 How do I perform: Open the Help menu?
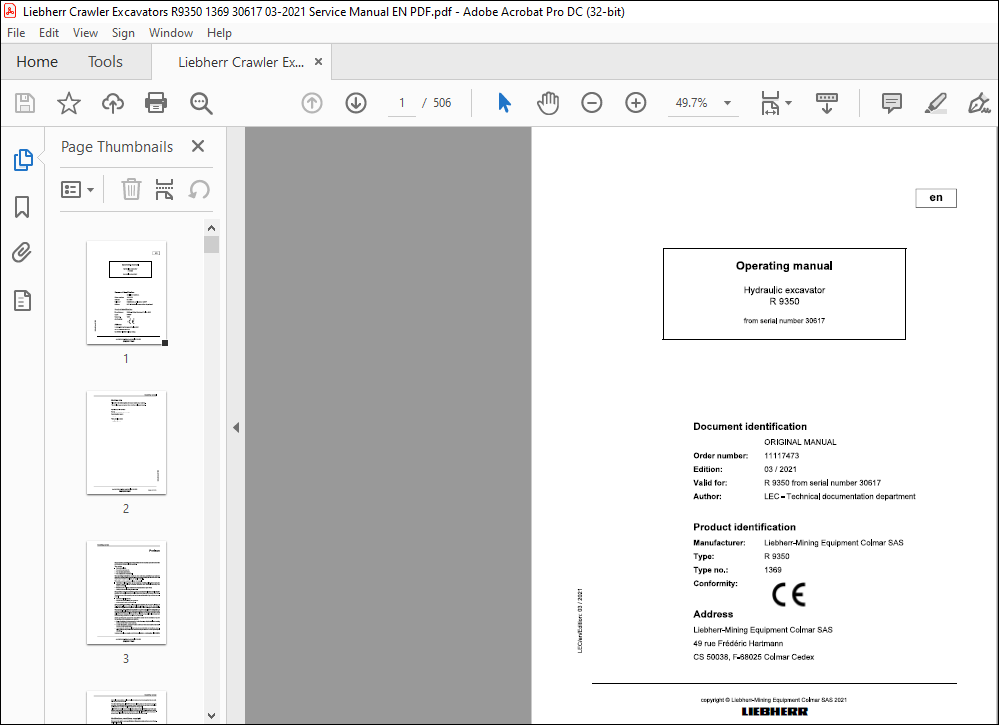click(219, 32)
